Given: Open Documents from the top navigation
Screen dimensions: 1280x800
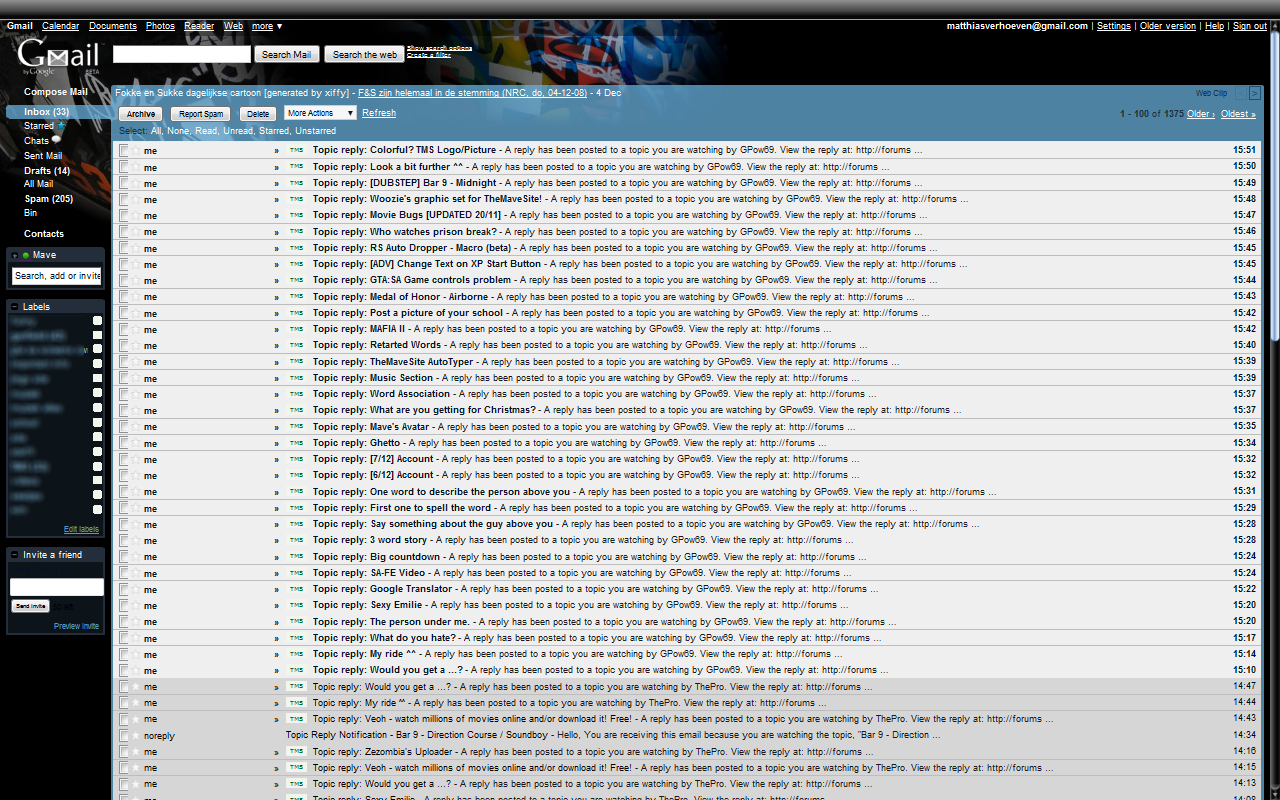Looking at the screenshot, I should coord(113,26).
